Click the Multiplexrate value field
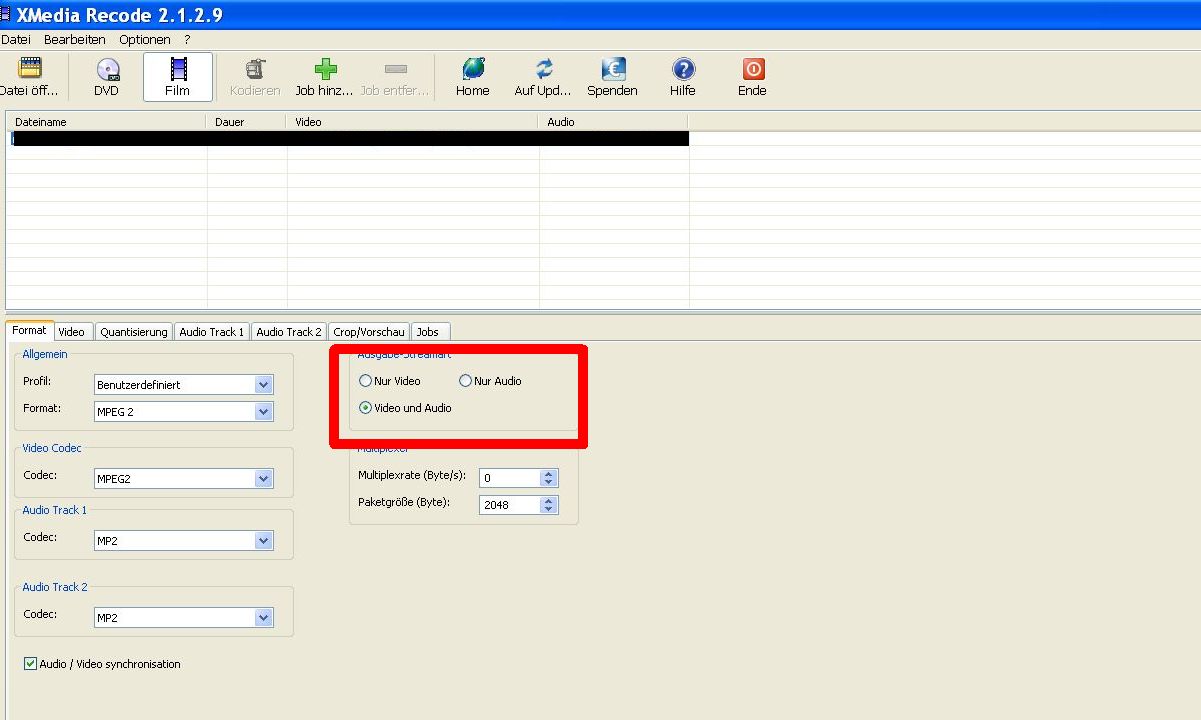 point(510,479)
